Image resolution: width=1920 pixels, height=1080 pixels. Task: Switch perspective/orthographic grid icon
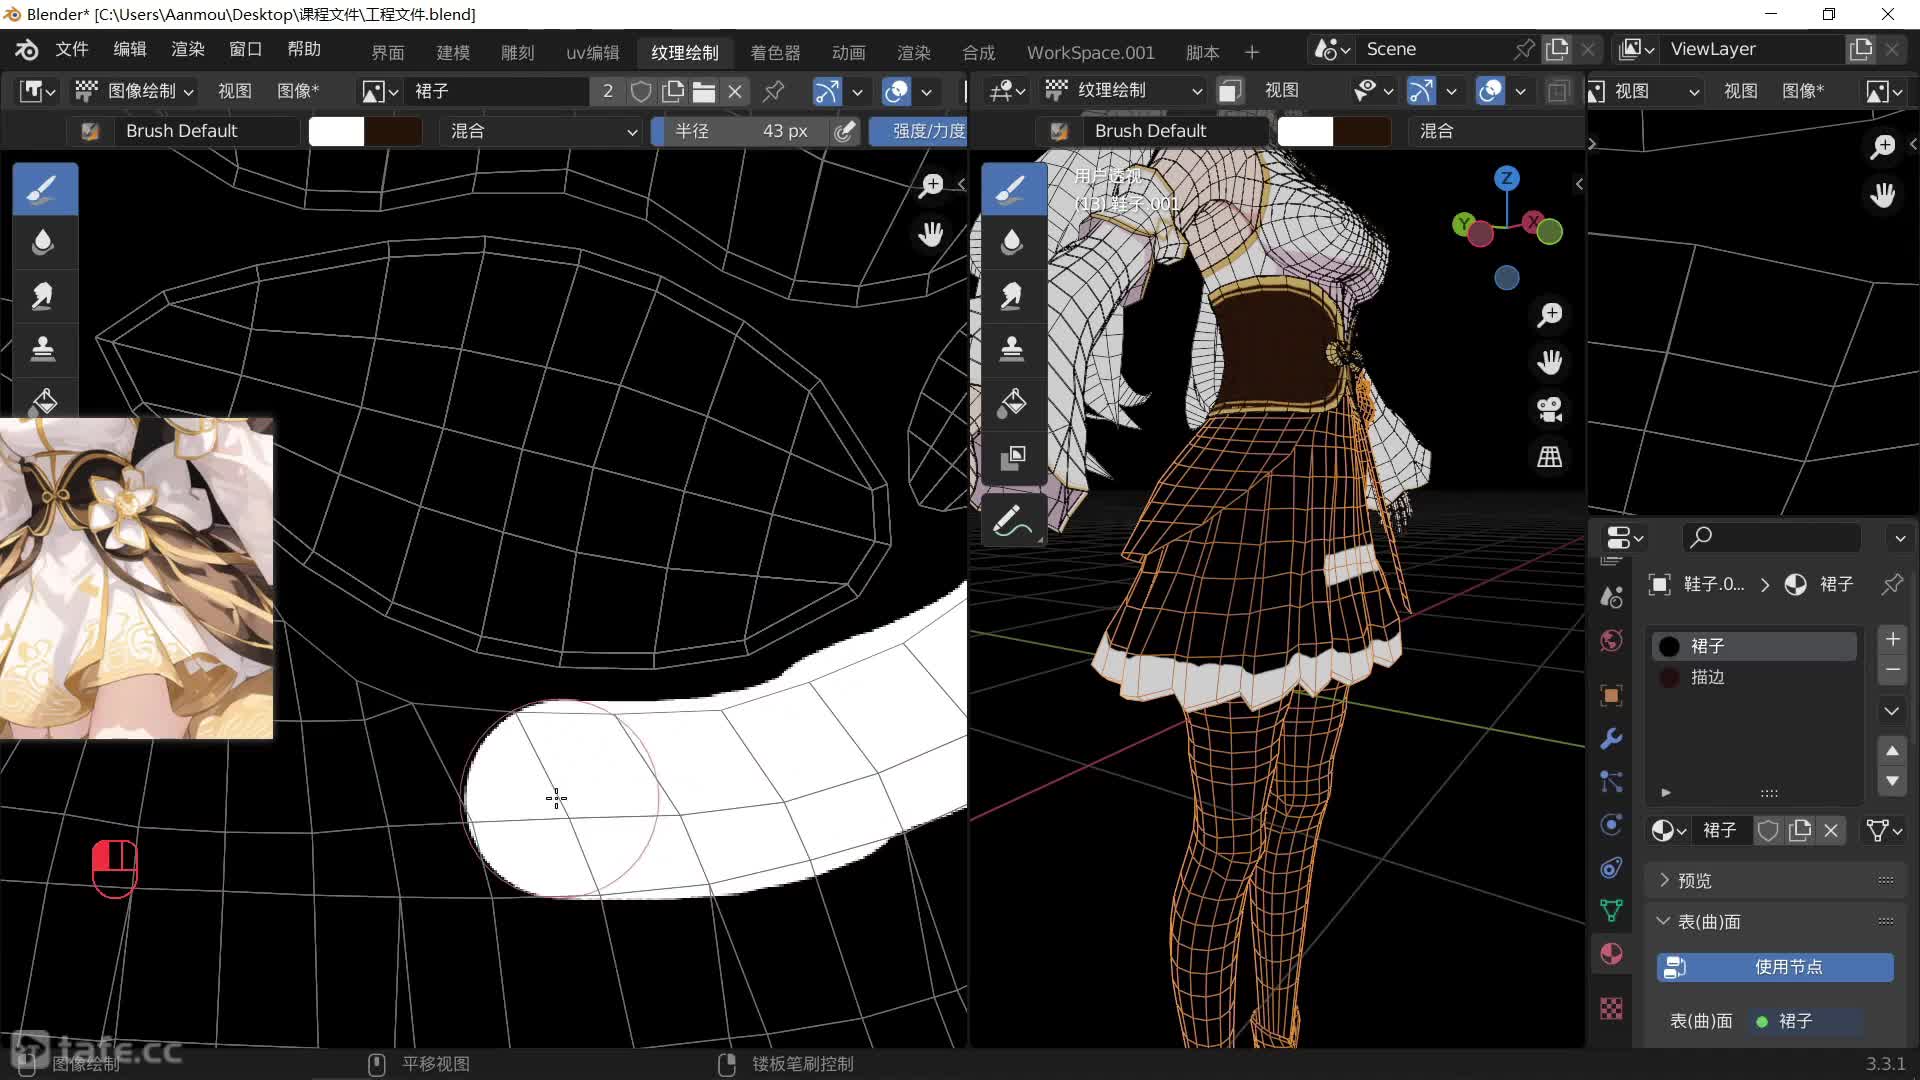coord(1550,457)
